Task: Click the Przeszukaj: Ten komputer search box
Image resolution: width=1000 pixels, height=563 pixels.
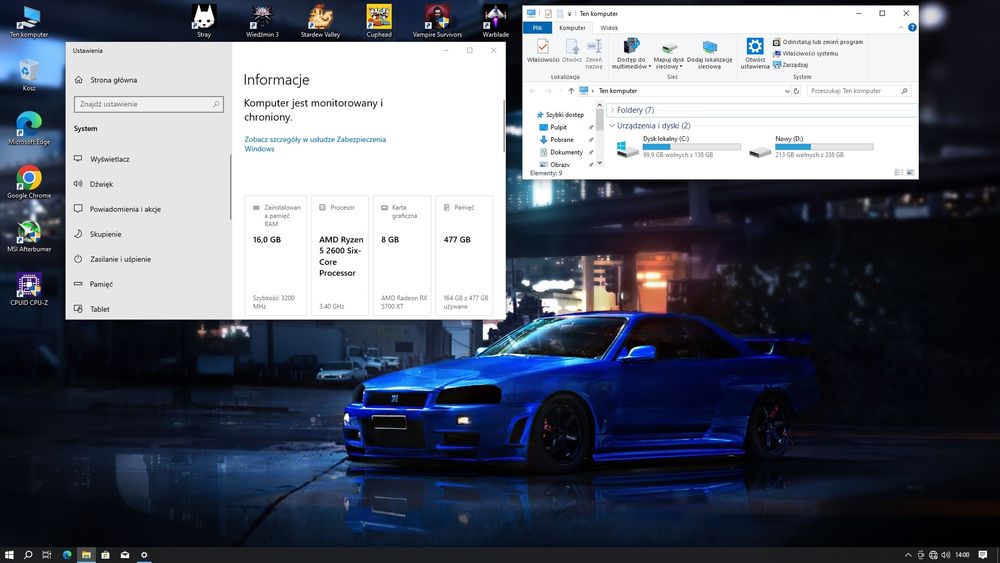Action: point(858,91)
